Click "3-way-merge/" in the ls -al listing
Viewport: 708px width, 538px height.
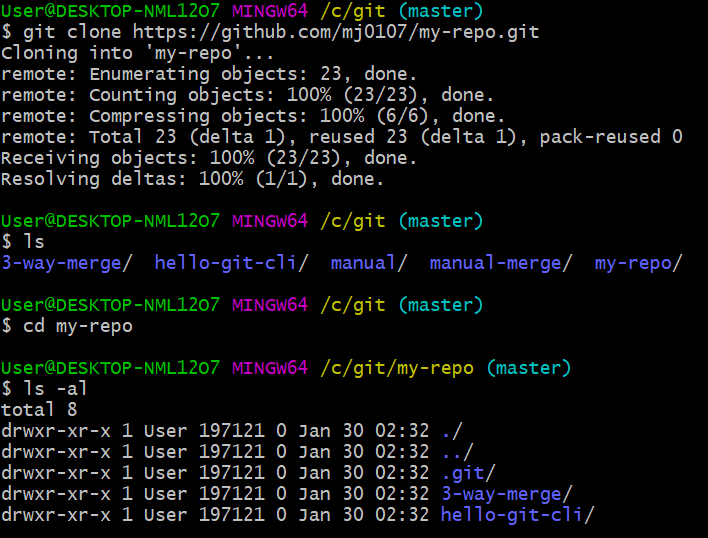(507, 494)
